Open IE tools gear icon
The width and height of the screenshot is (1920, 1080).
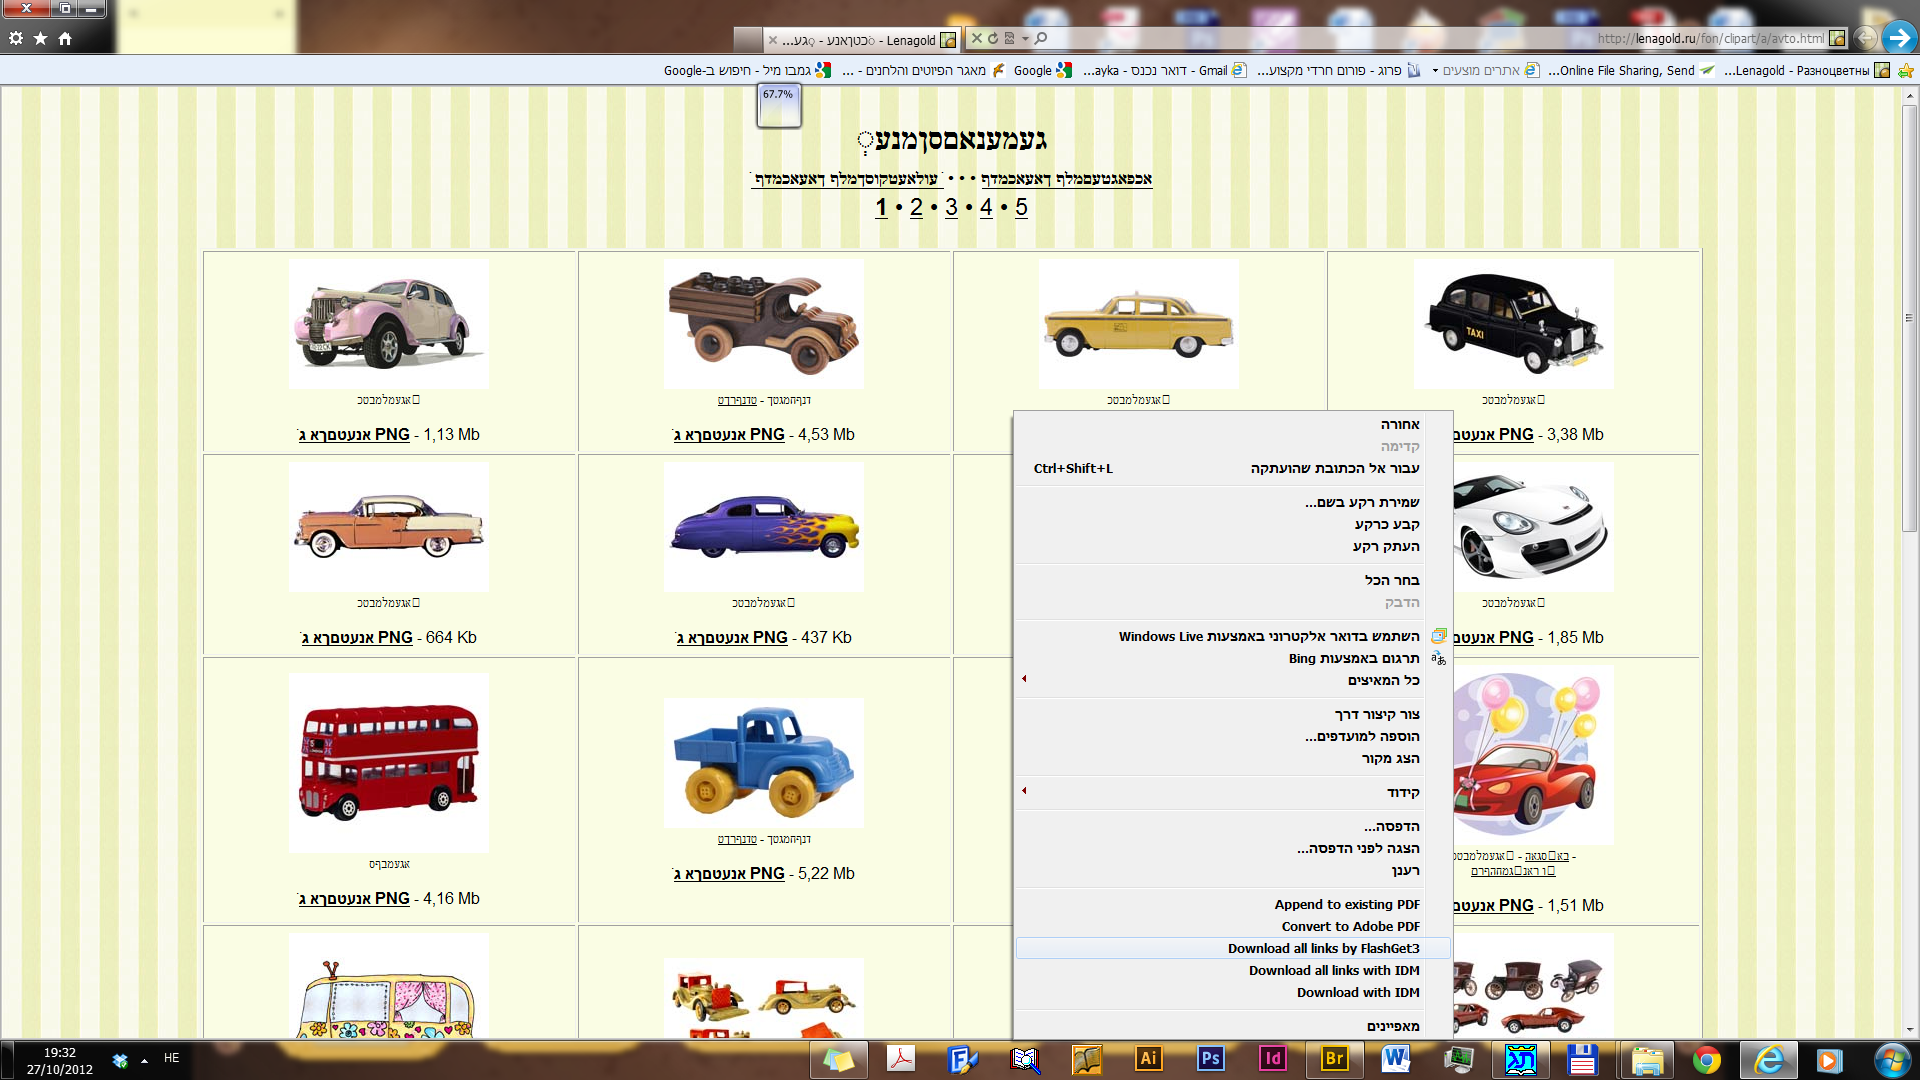[x=16, y=38]
